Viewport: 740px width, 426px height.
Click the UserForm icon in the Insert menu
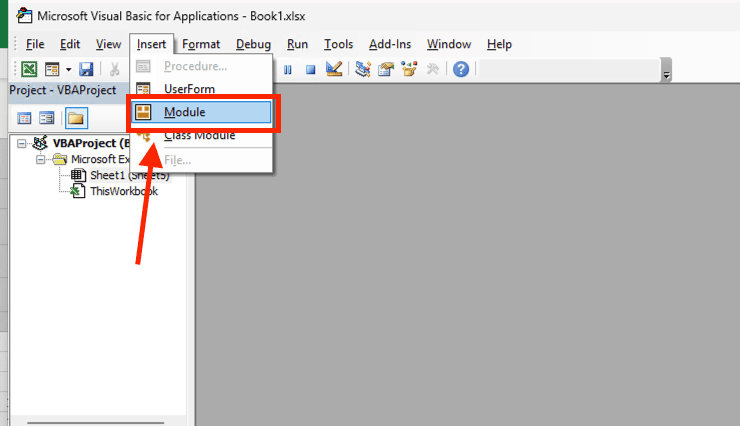(143, 89)
